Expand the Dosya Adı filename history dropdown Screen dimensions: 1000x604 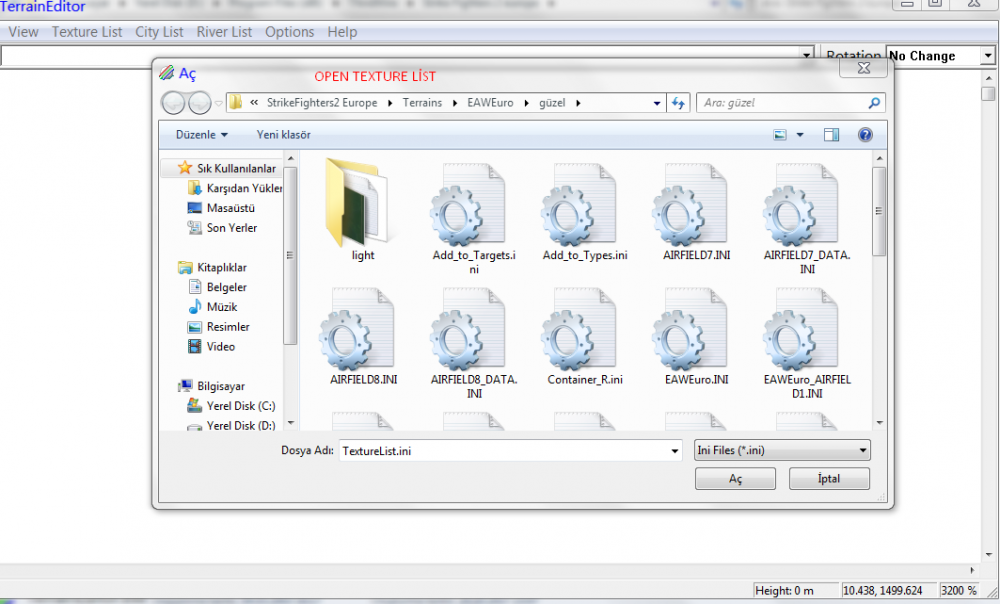[x=674, y=451]
